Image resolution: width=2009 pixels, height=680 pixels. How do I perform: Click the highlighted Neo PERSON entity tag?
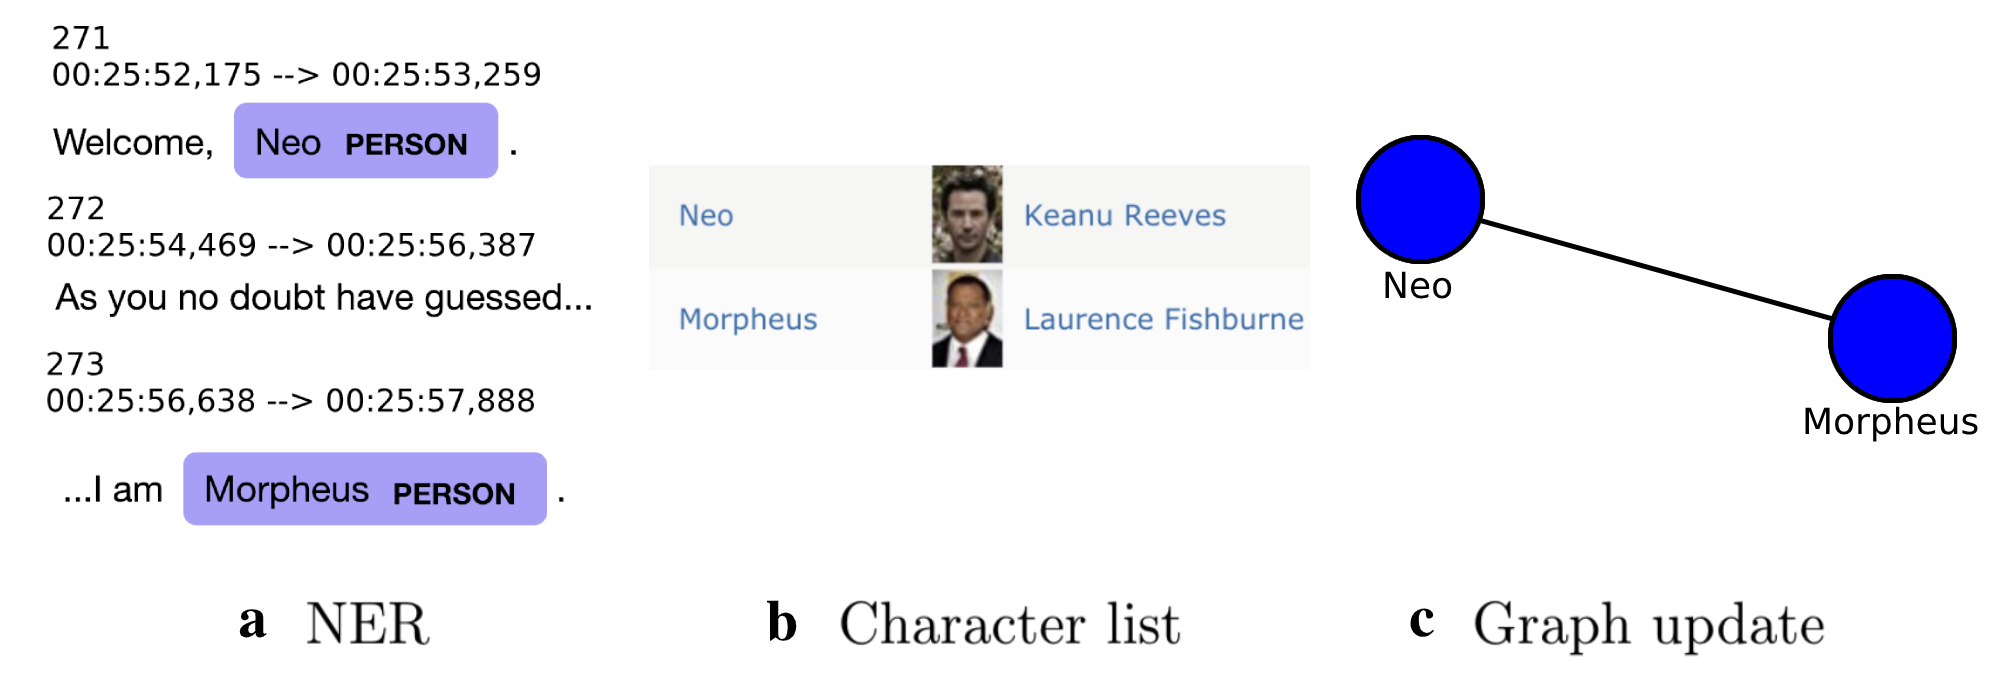[x=366, y=141]
